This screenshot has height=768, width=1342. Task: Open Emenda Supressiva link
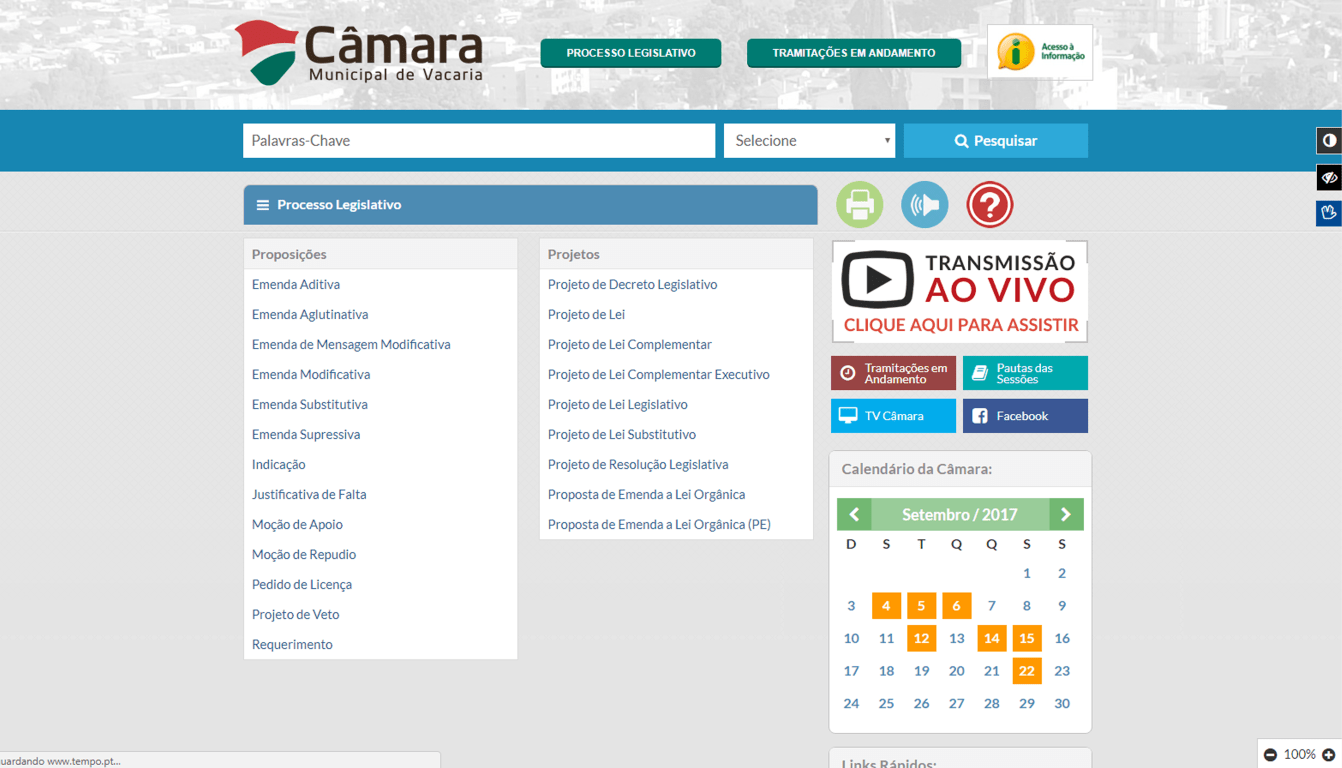point(306,434)
